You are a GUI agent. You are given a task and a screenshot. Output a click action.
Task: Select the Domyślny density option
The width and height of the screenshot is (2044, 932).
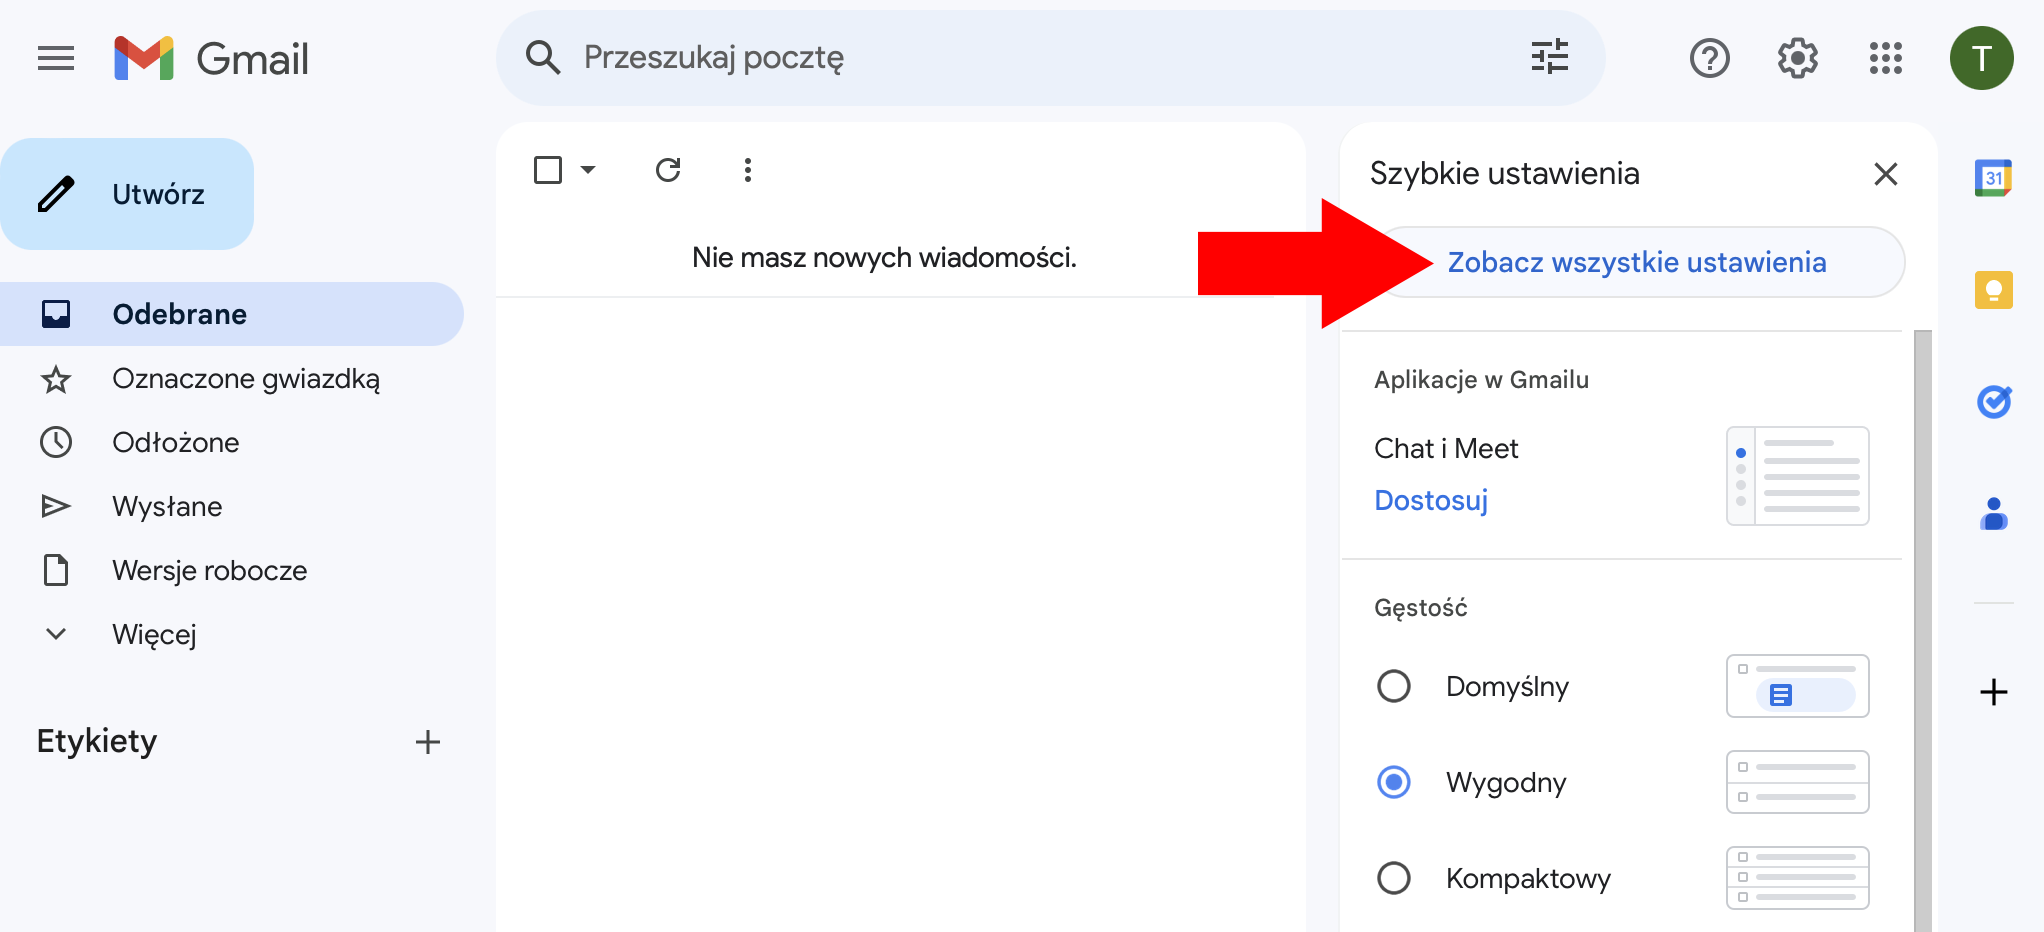pyautogui.click(x=1394, y=686)
